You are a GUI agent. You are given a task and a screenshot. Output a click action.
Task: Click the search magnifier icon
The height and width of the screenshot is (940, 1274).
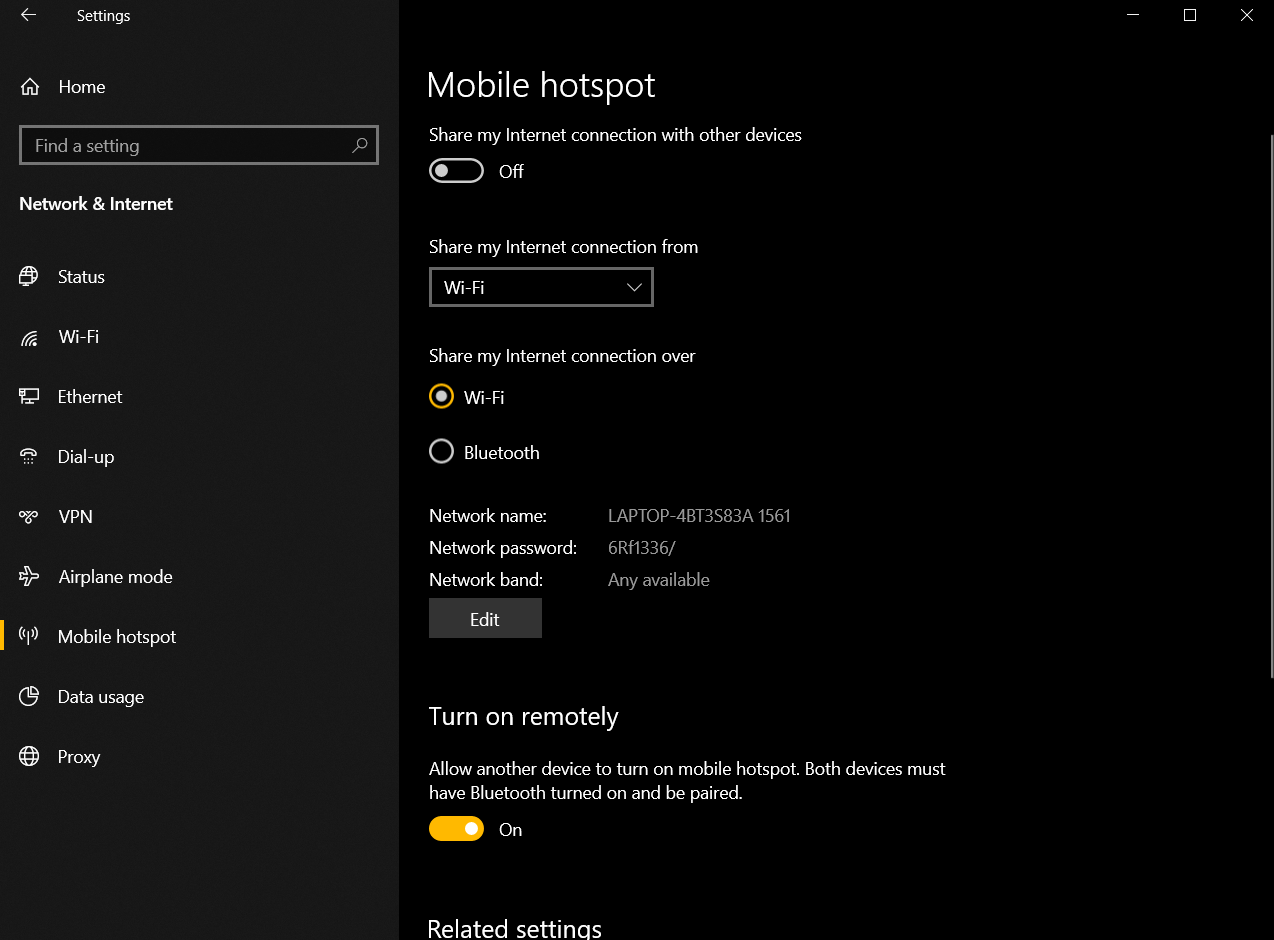[x=360, y=145]
